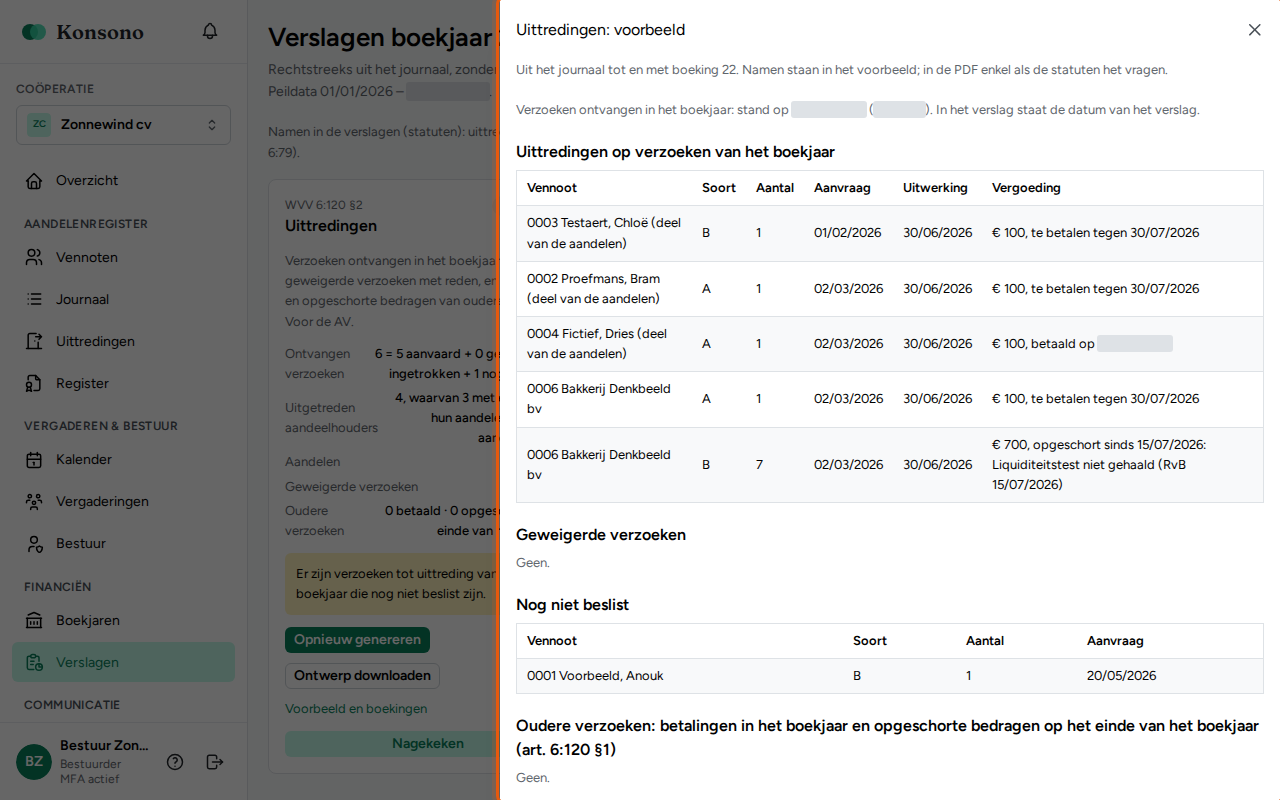Click the Verslagen report icon
The width and height of the screenshot is (1280, 800).
[34, 662]
